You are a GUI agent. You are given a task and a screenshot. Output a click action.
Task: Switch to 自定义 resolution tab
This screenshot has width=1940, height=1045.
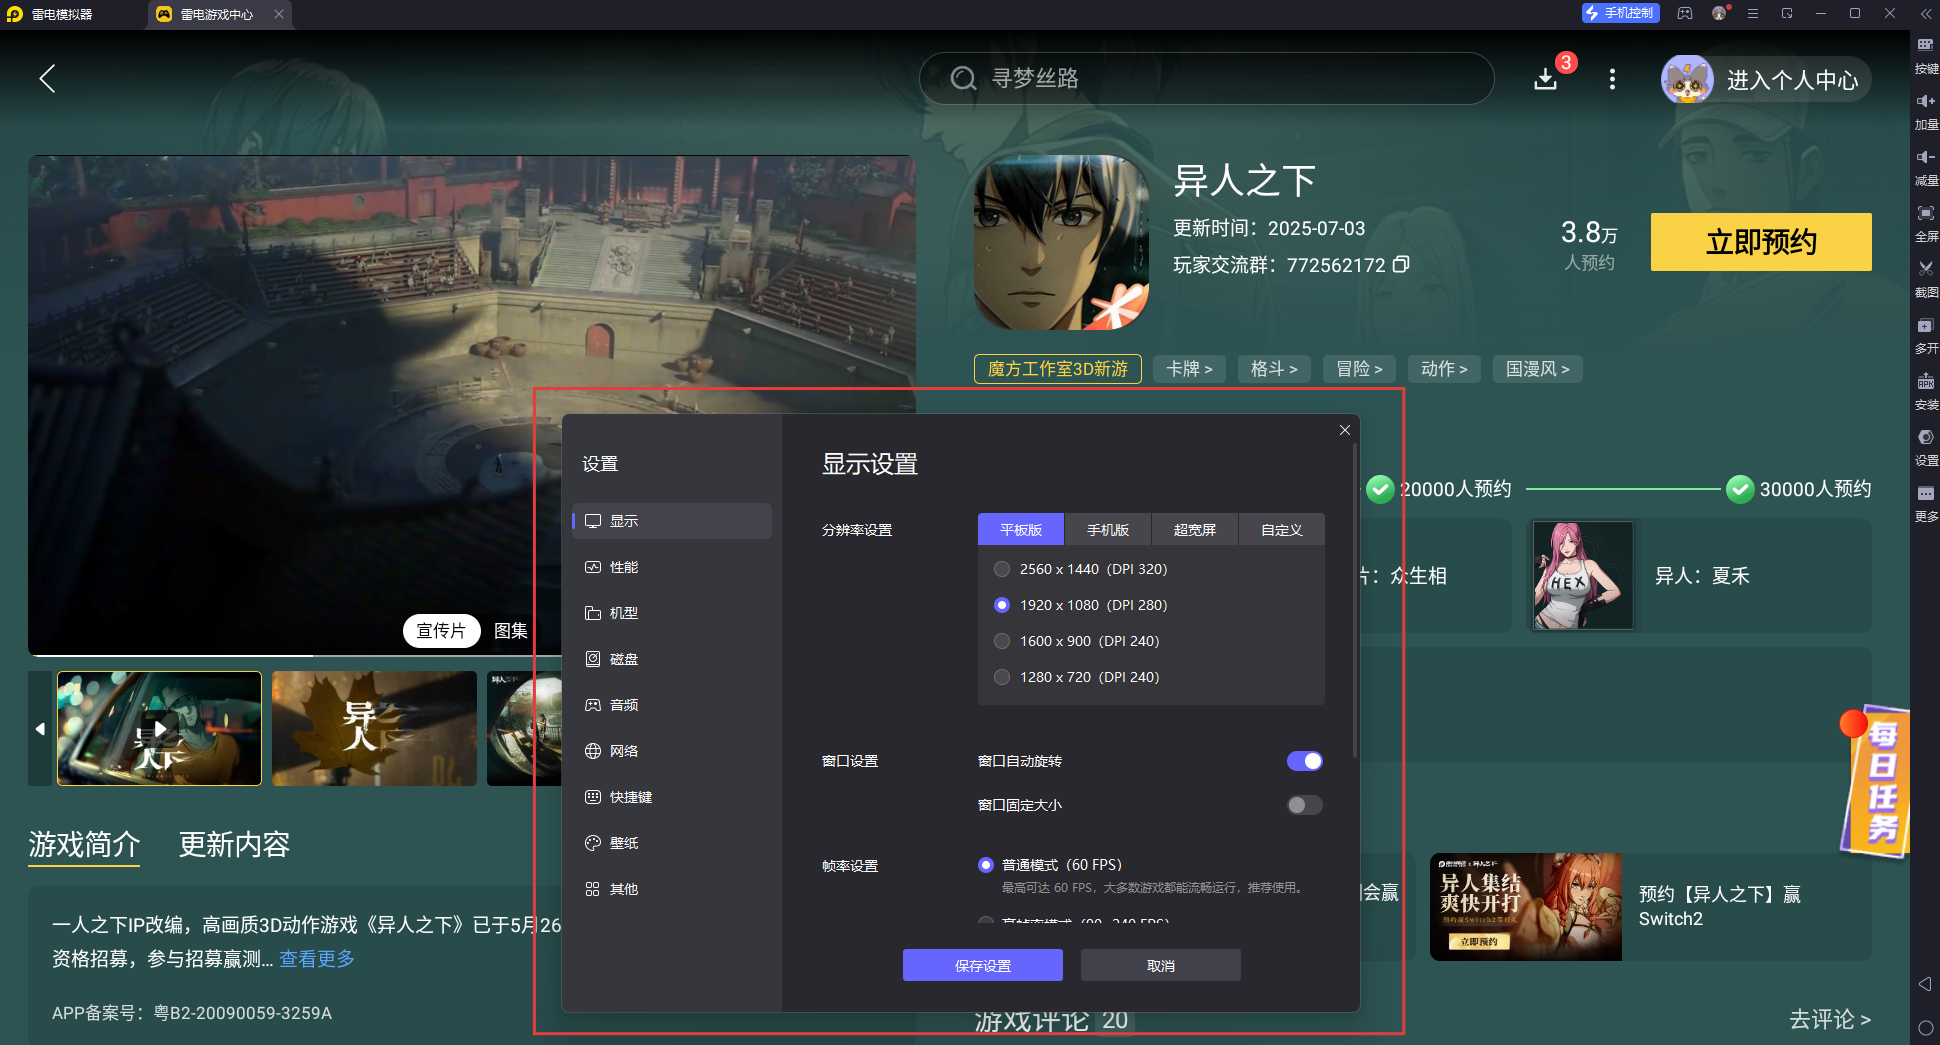(1282, 530)
